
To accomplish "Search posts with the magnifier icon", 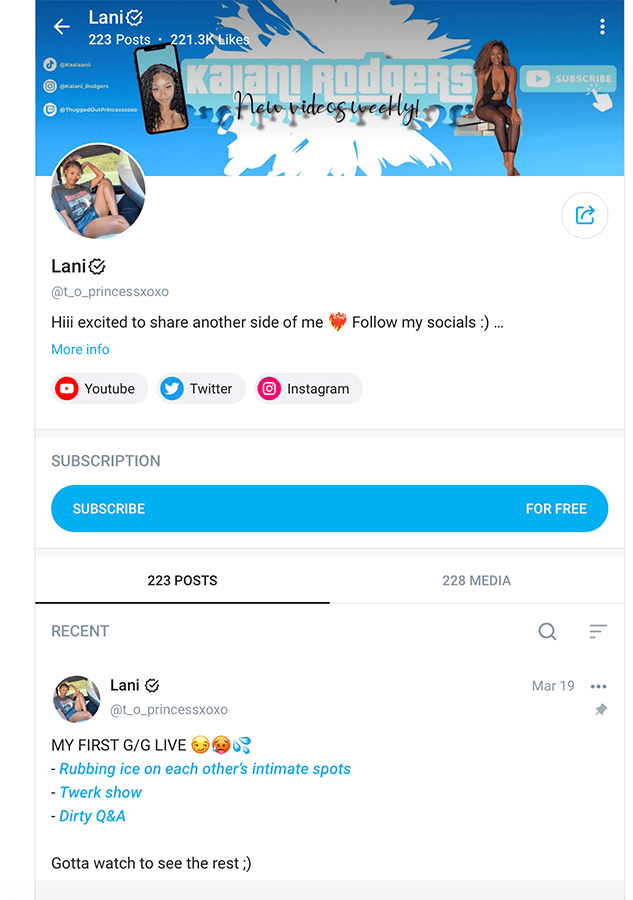I will (547, 631).
